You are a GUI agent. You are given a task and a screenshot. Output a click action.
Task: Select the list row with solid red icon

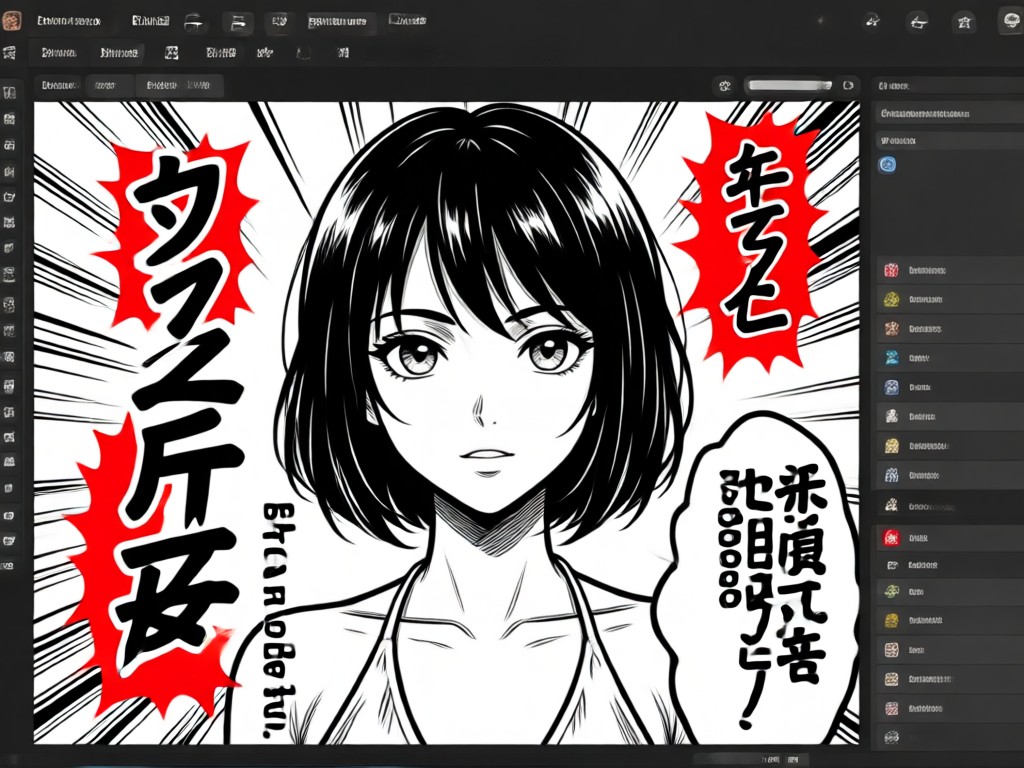[x=949, y=538]
